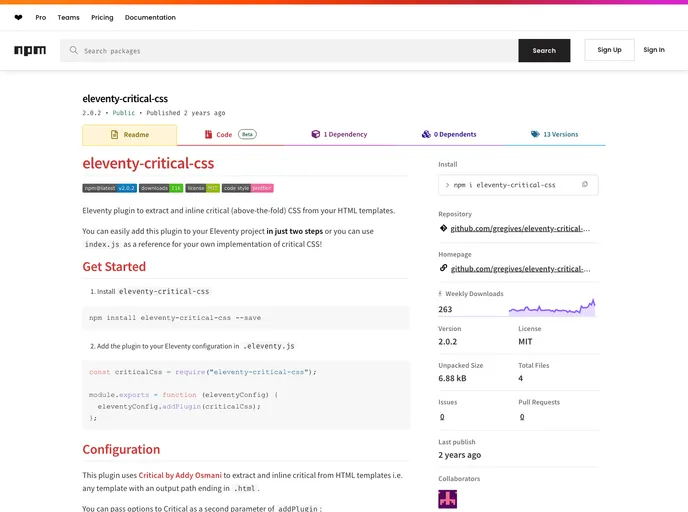Follow the Critical by Addy Osmani link
Viewport: 688px width, 512px height.
180,475
